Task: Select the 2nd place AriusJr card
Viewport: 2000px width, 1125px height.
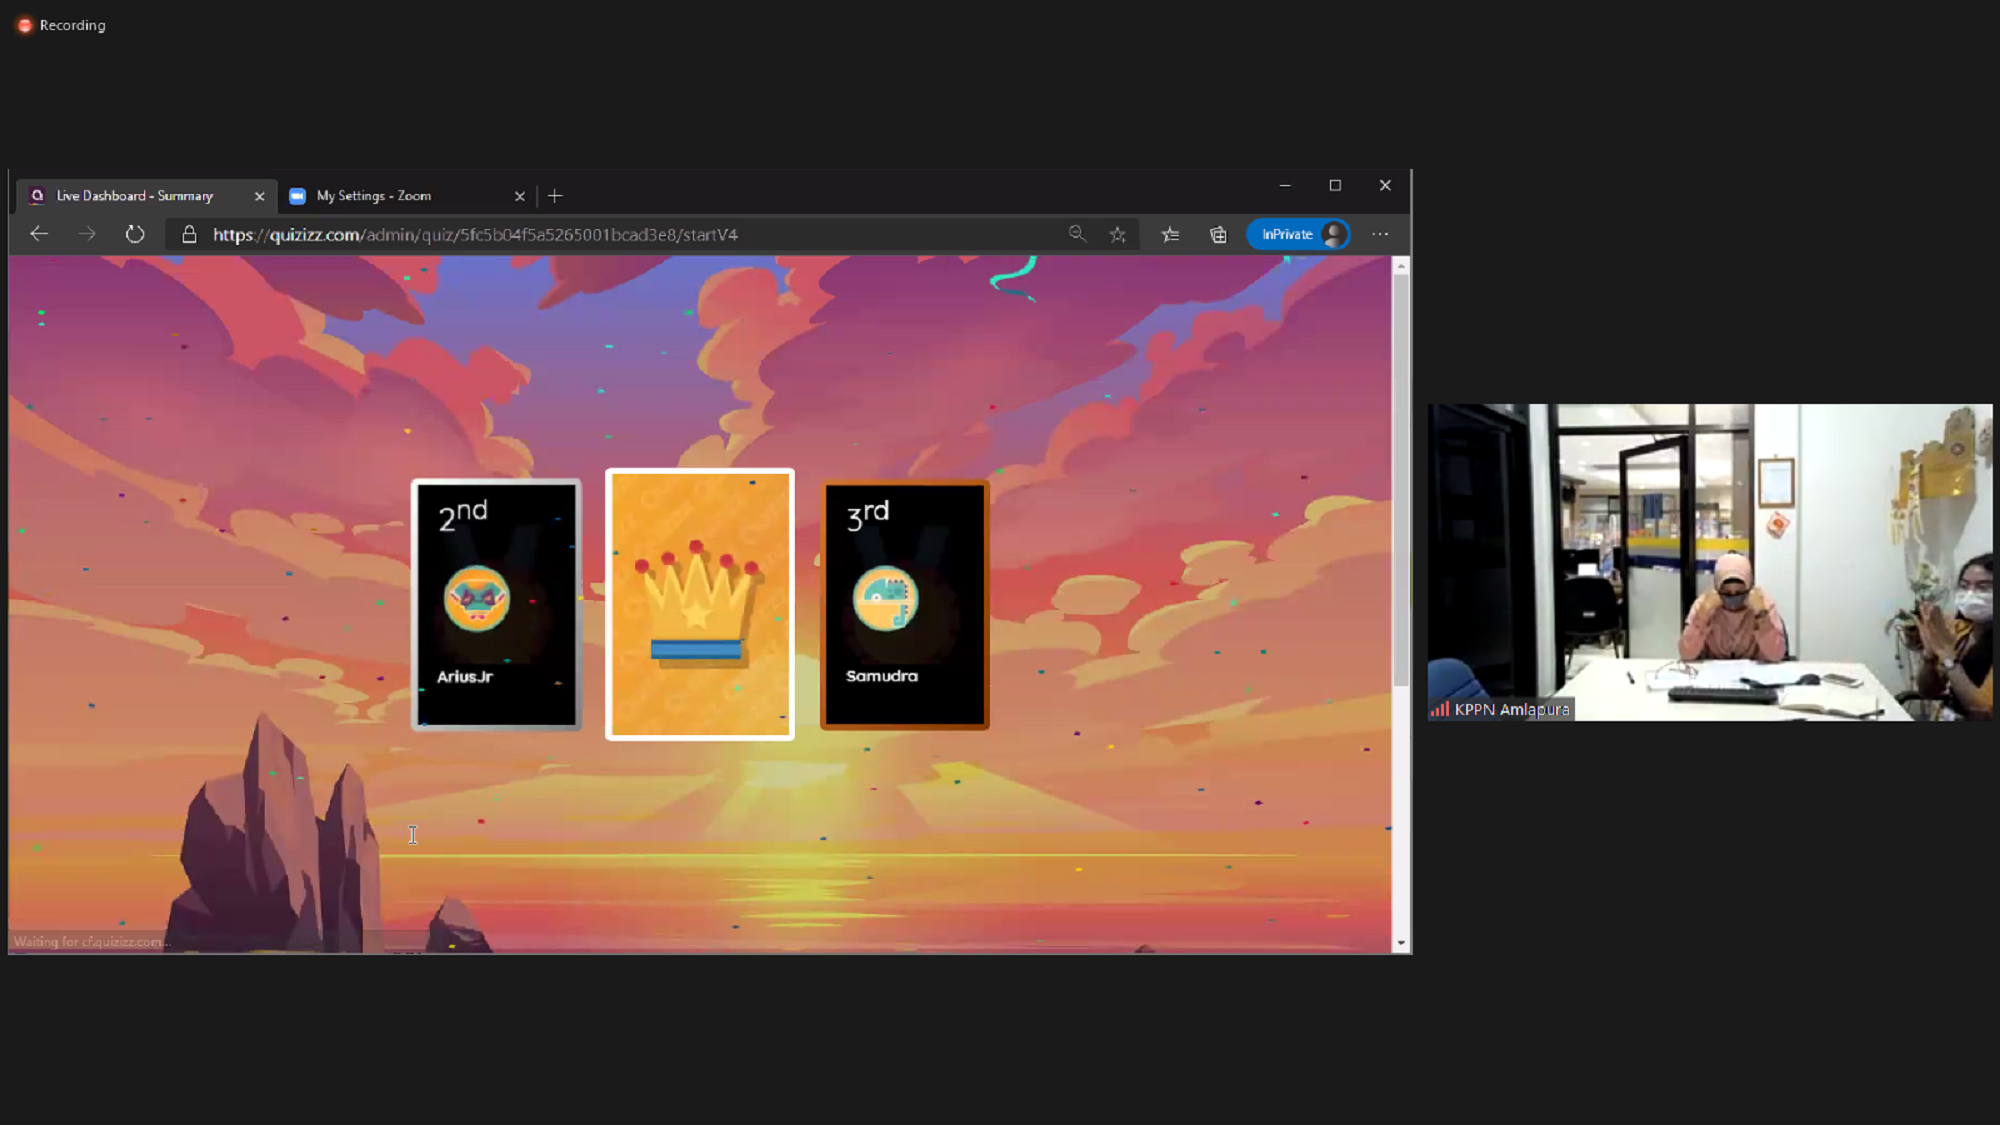Action: tap(496, 605)
